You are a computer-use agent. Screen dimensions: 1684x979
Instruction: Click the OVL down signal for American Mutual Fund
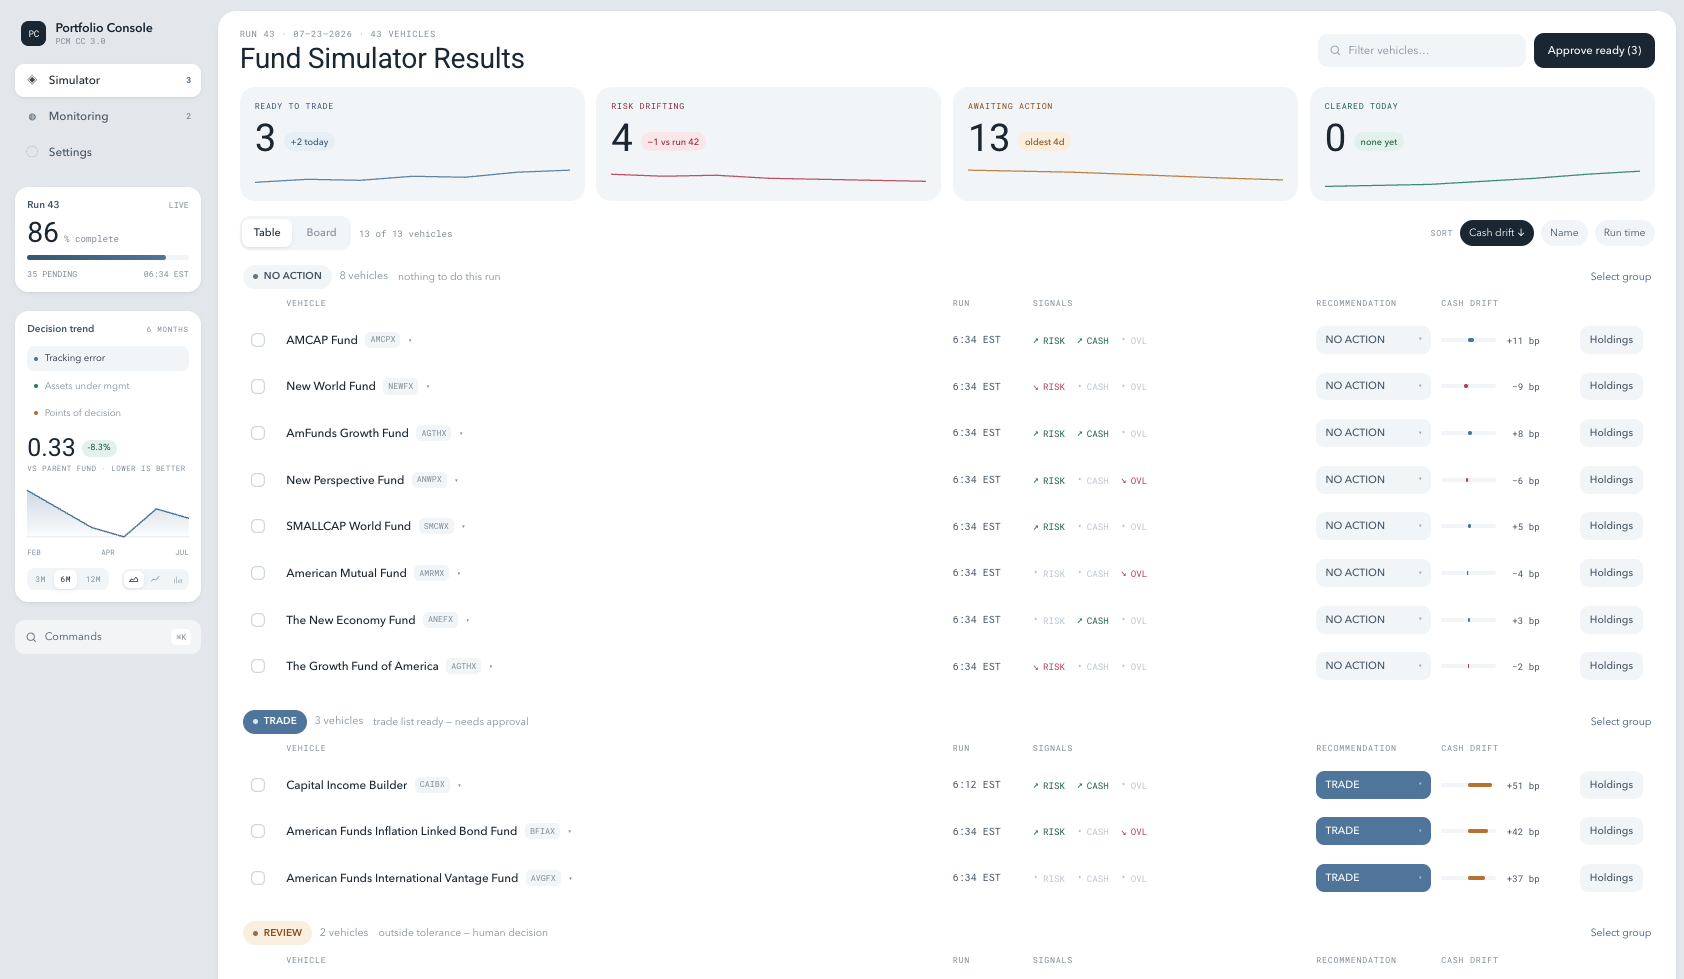[1134, 574]
